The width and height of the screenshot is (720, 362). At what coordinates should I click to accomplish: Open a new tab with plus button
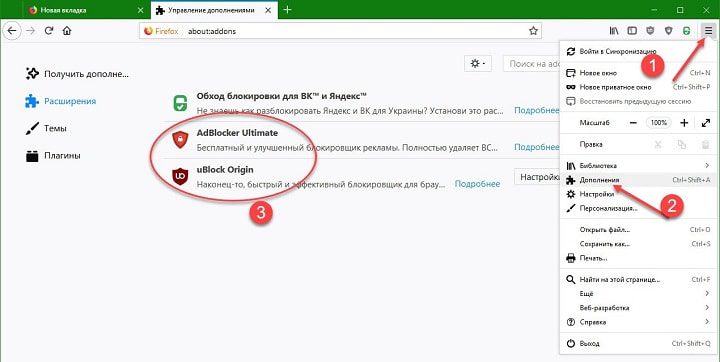287,10
